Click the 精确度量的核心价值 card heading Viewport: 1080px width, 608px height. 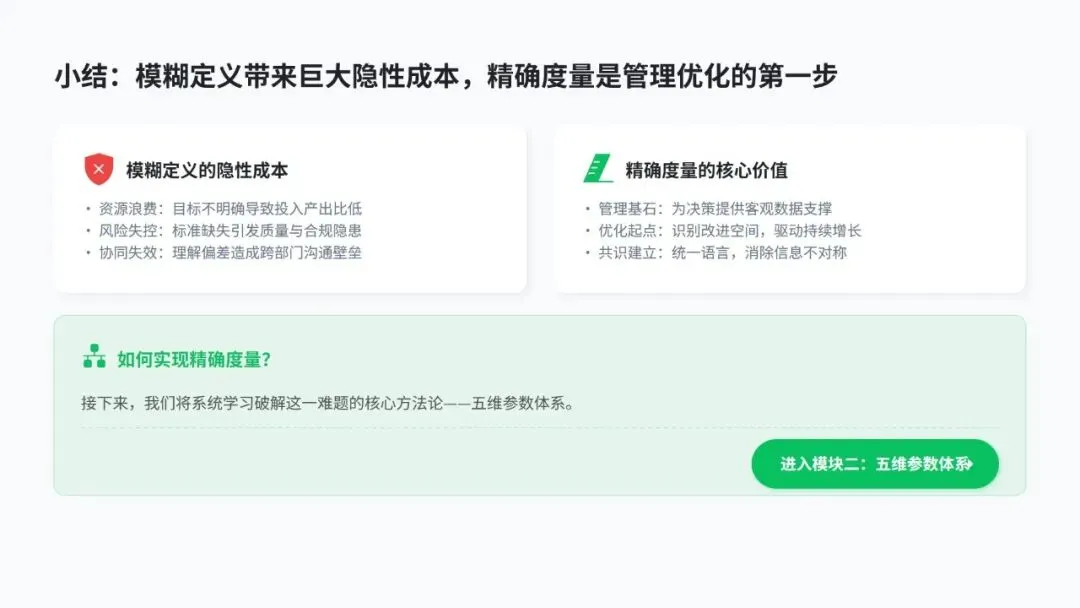pyautogui.click(x=706, y=170)
